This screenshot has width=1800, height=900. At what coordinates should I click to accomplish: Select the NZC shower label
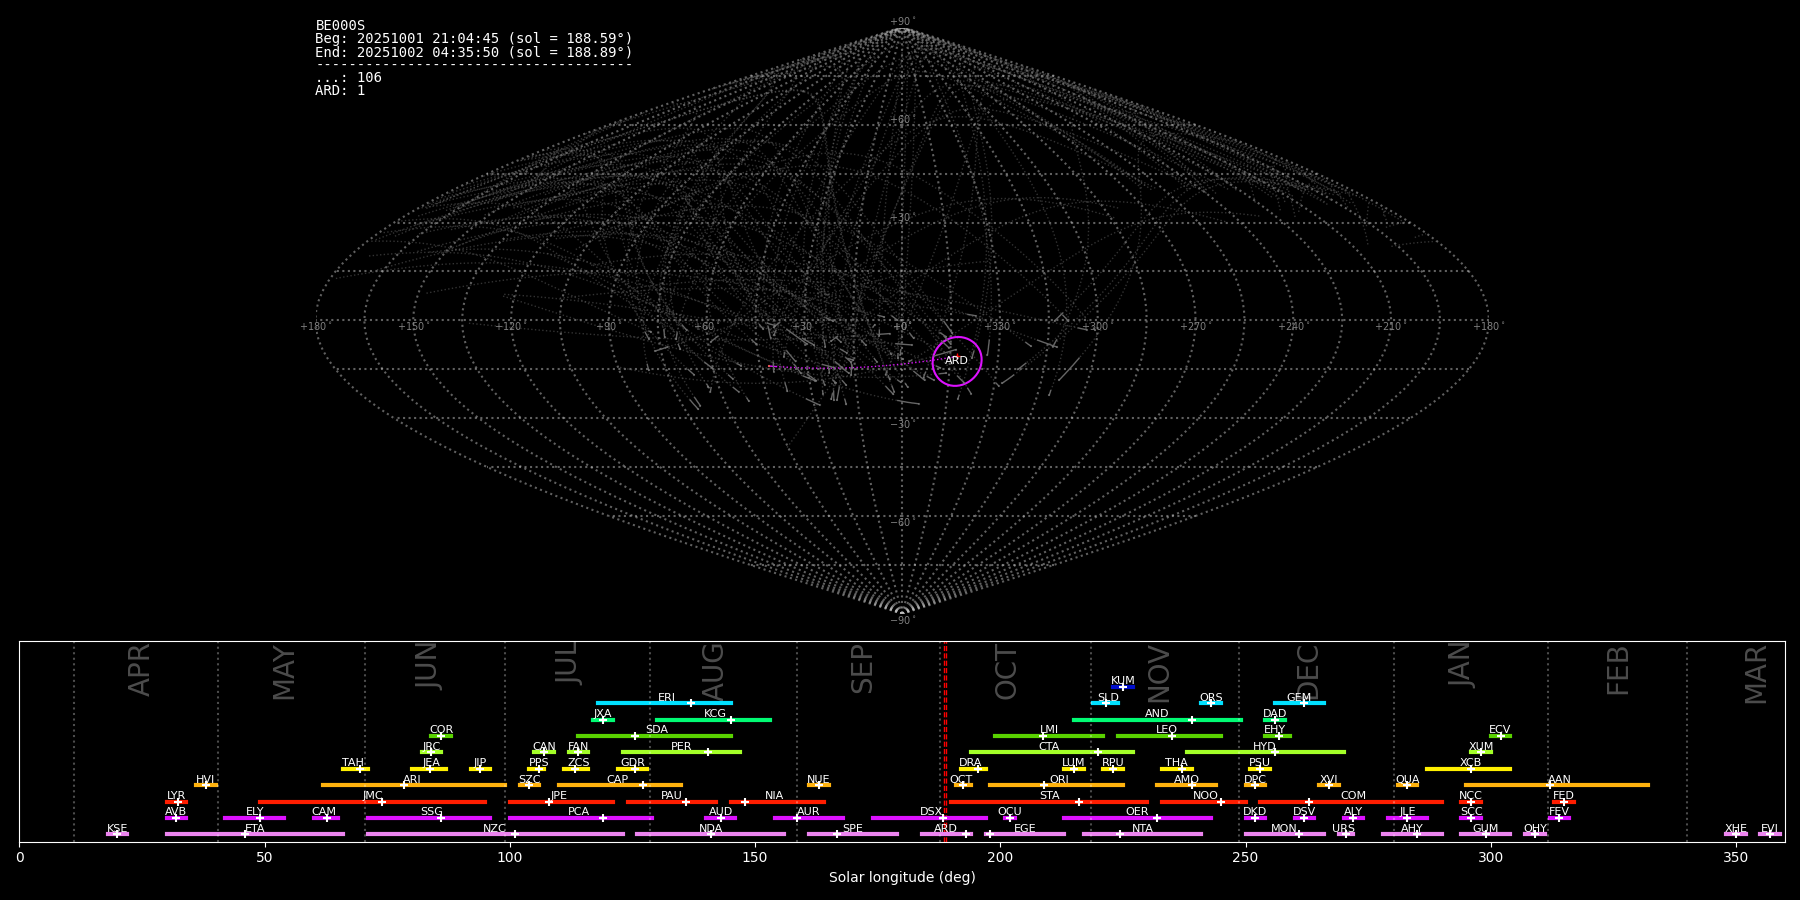tap(495, 829)
